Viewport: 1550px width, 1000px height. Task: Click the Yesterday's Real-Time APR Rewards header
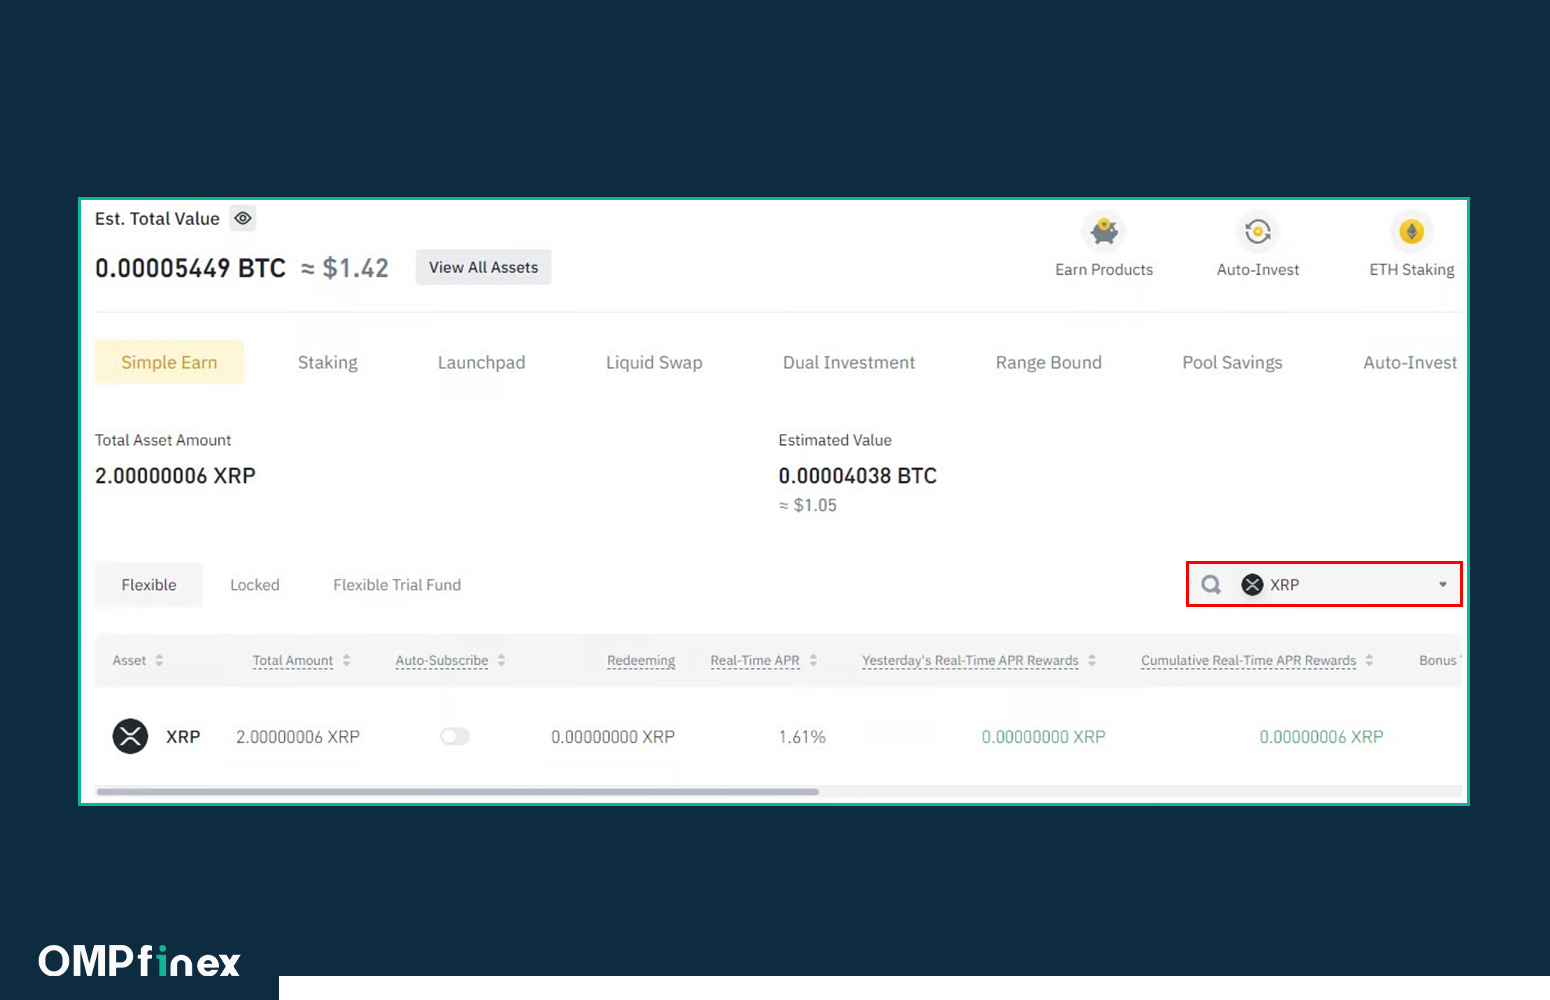tap(970, 661)
